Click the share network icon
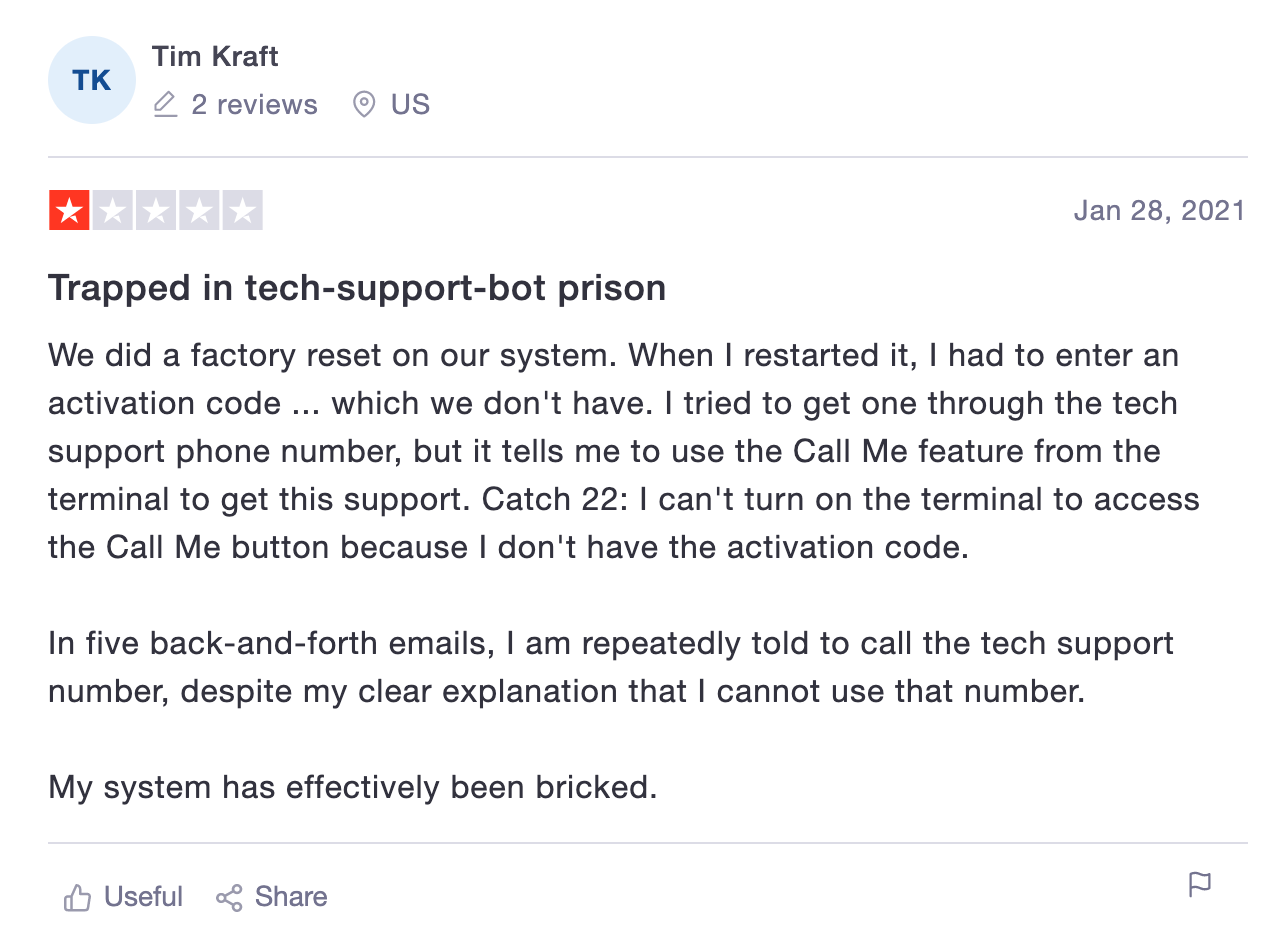Viewport: 1280px width, 948px height. click(229, 898)
